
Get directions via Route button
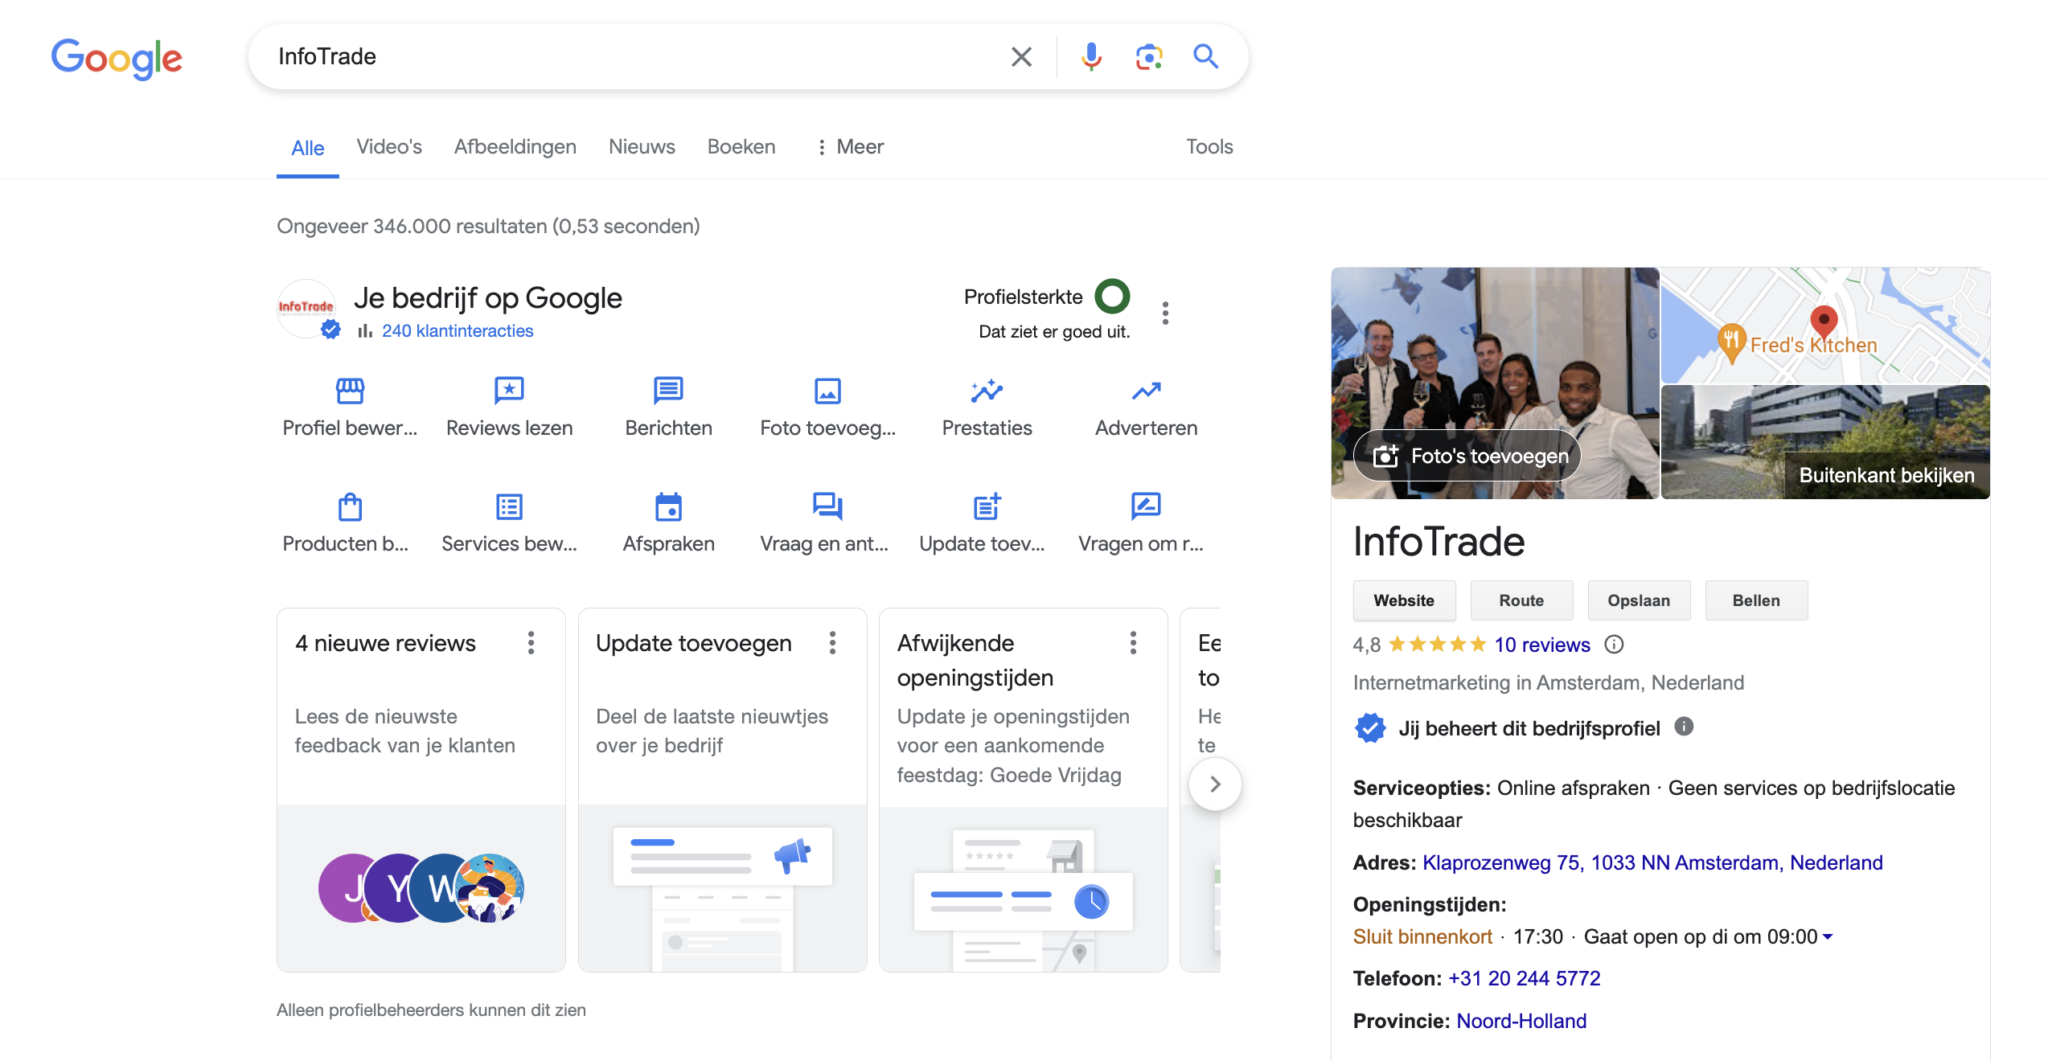click(x=1521, y=600)
